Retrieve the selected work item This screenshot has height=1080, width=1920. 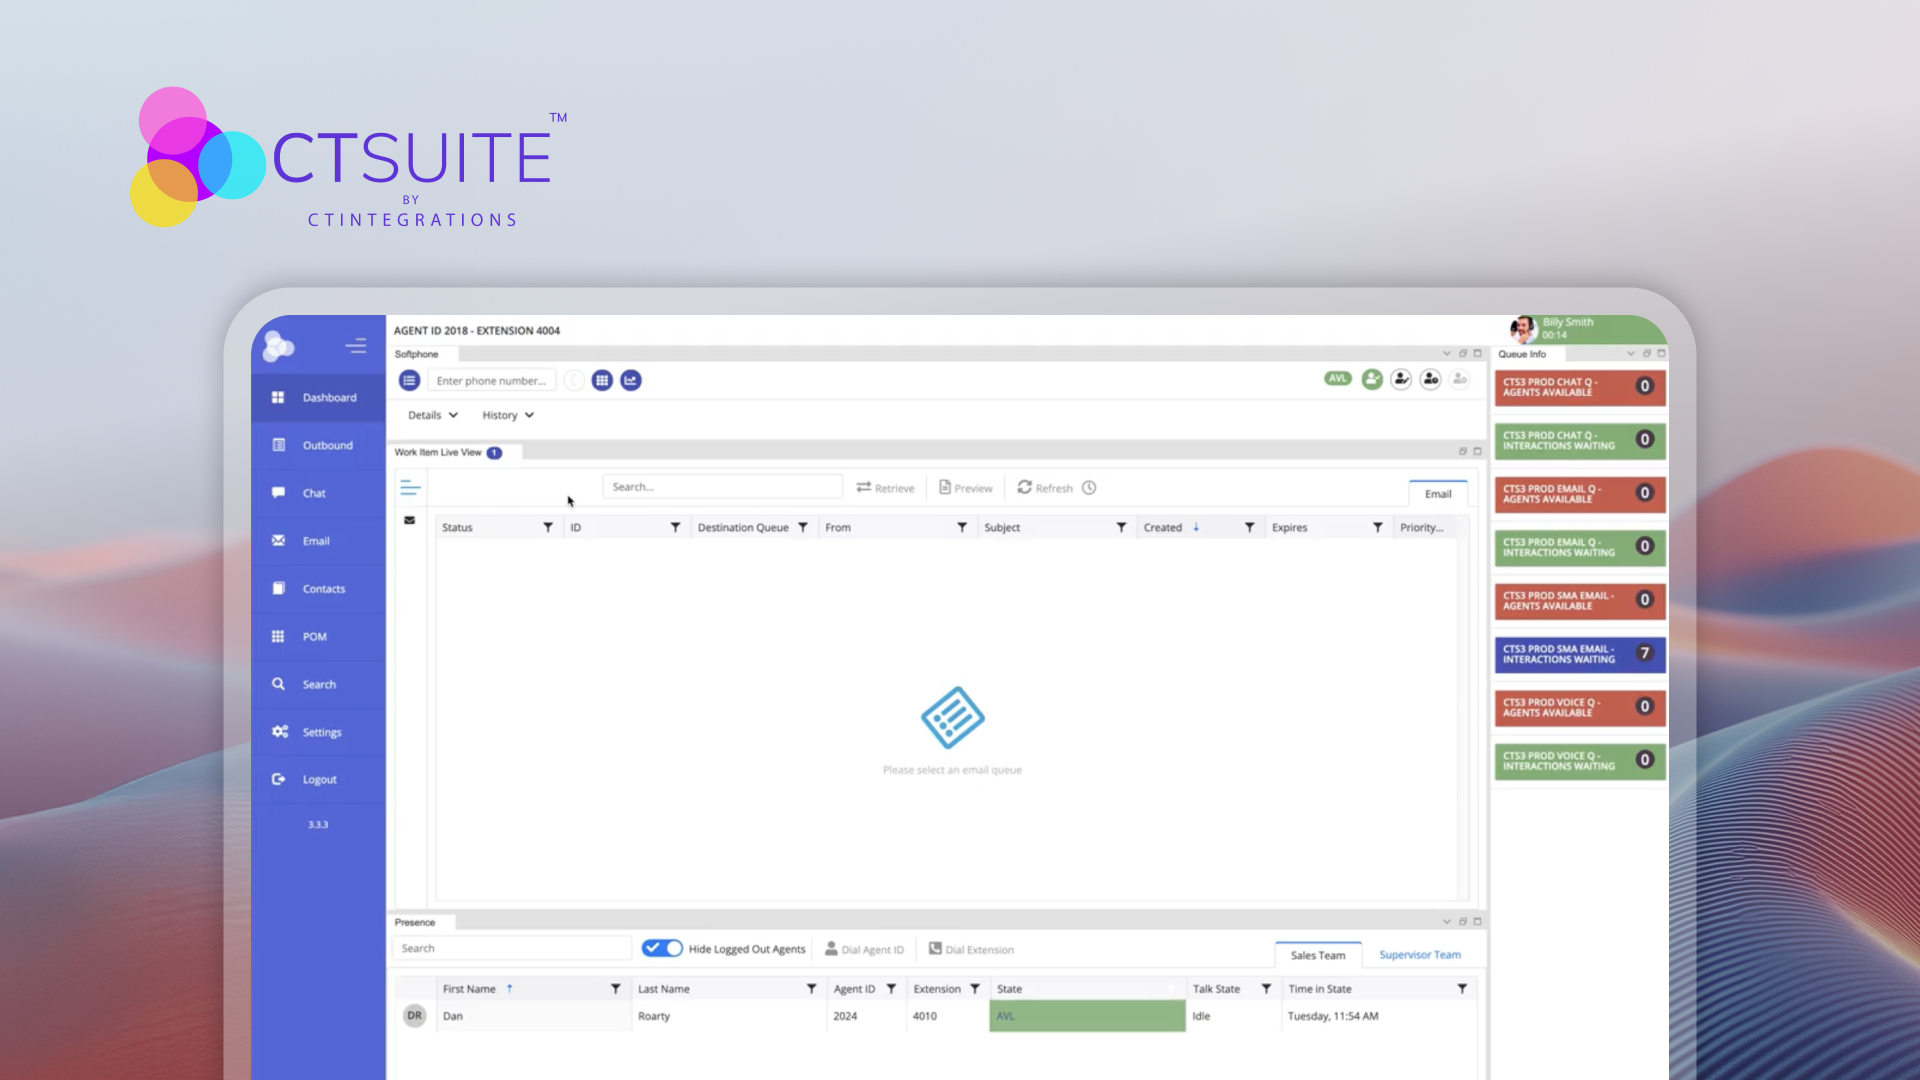coord(885,488)
